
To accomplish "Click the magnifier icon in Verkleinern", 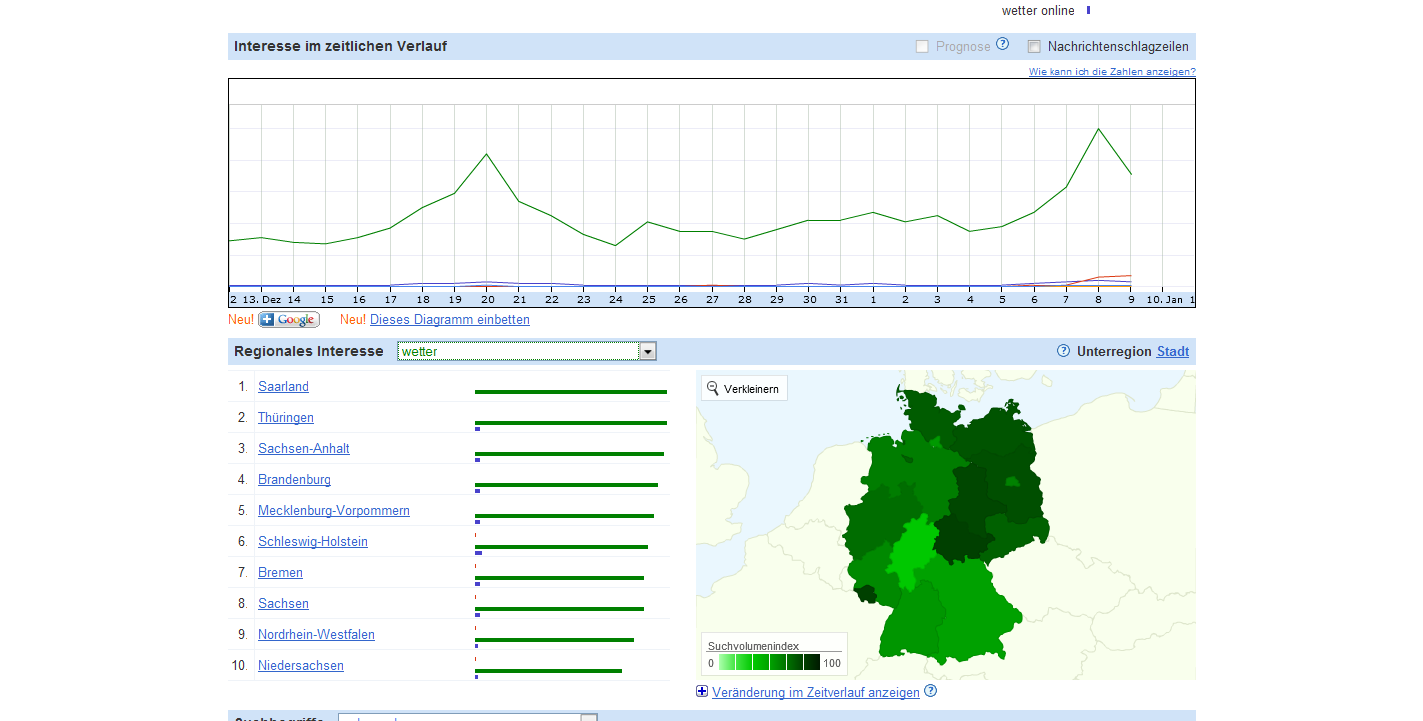I will [x=713, y=388].
